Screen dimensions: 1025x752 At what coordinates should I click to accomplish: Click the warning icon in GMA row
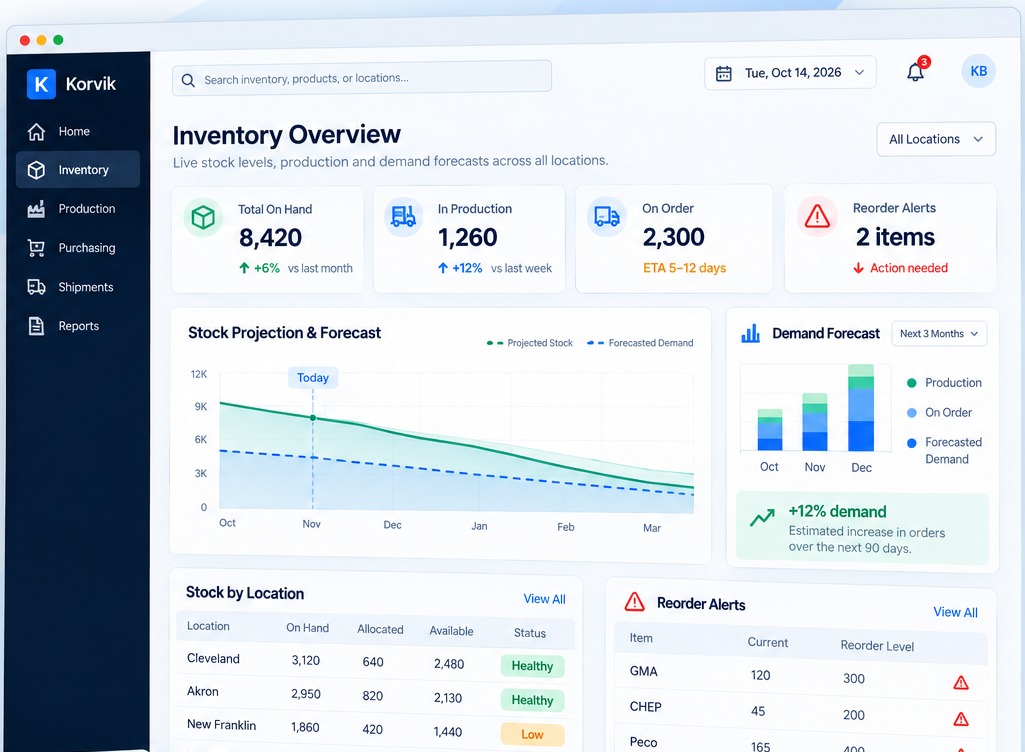coord(961,683)
